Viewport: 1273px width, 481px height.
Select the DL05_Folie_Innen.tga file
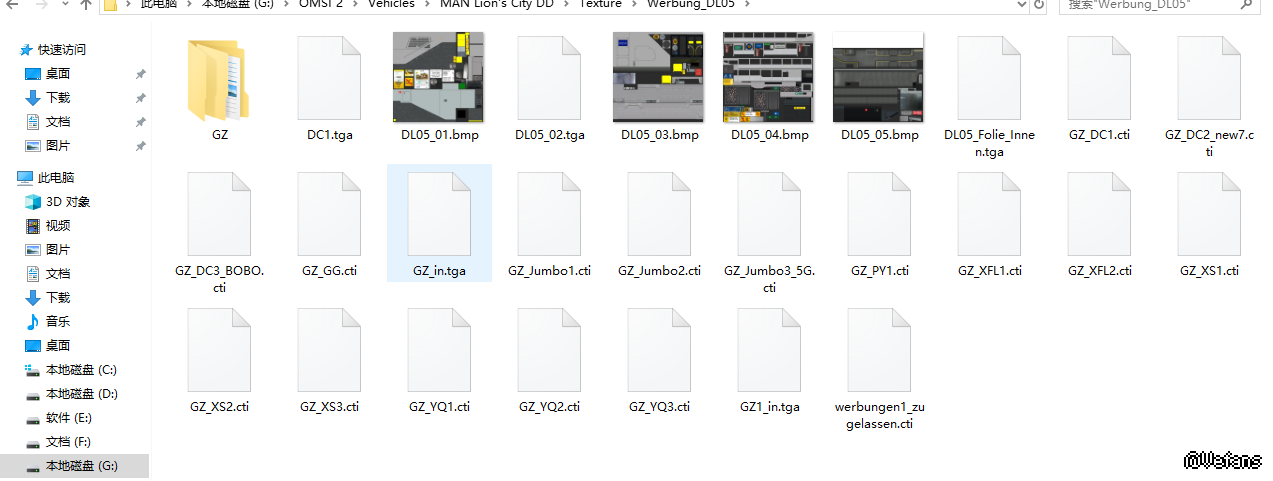[989, 97]
